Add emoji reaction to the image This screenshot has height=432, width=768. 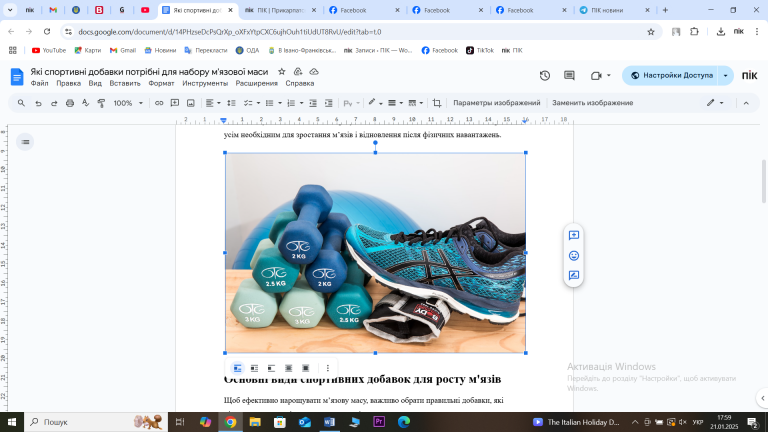tap(574, 256)
